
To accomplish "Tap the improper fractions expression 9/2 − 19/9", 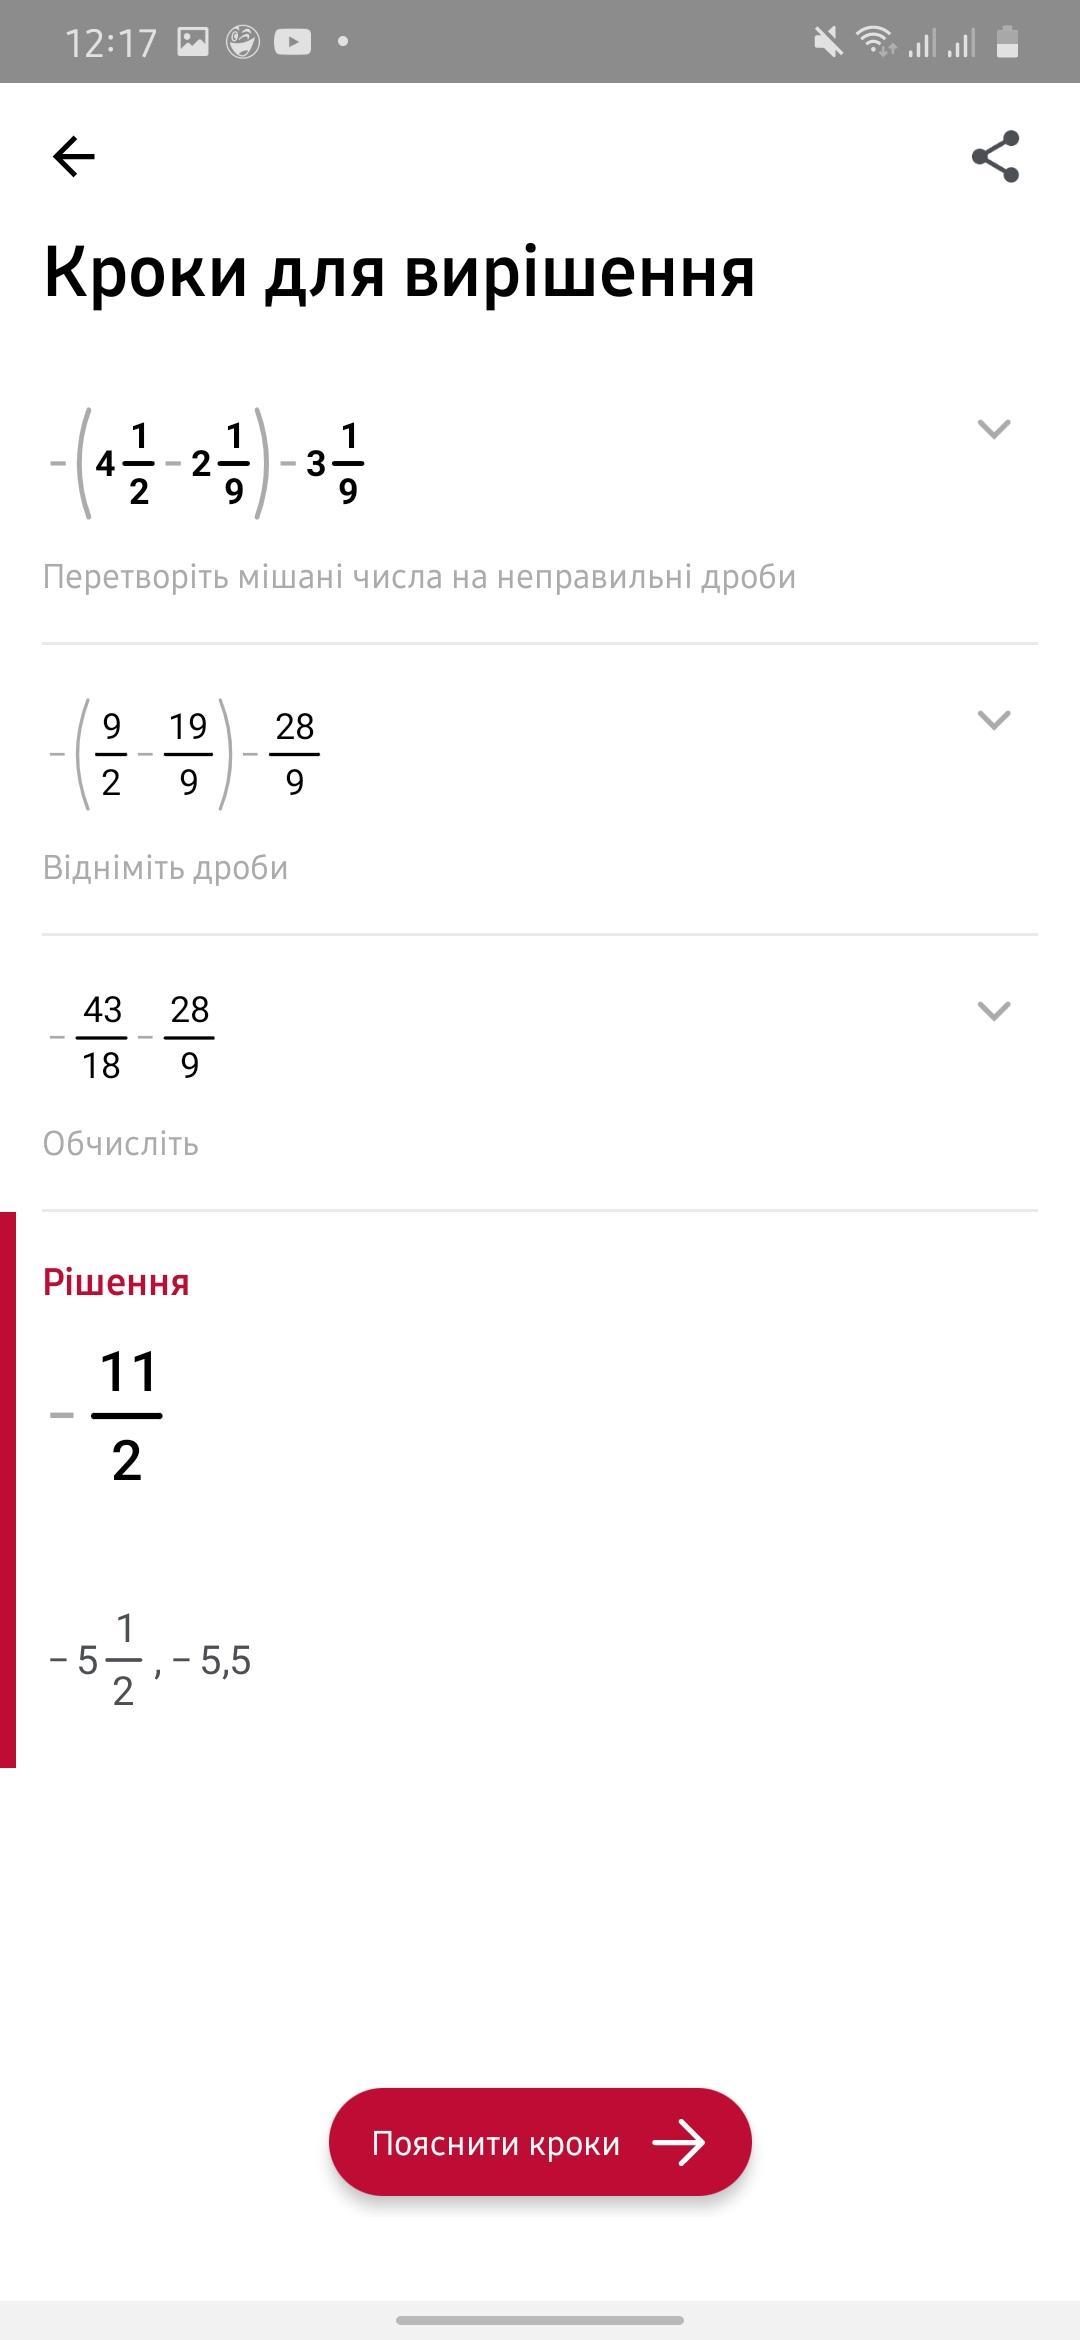I will (184, 754).
